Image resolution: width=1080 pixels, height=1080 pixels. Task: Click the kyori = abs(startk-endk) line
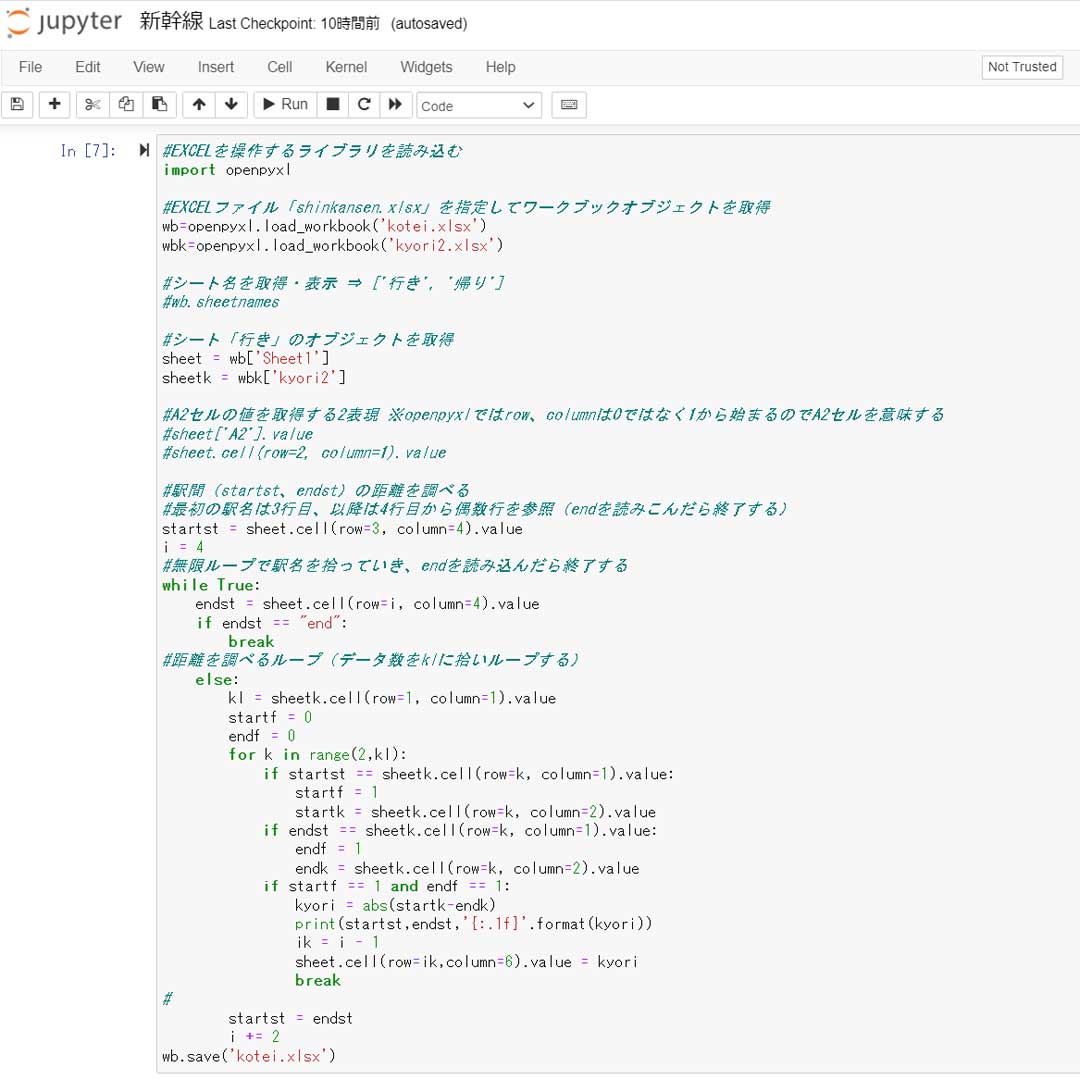click(x=395, y=906)
